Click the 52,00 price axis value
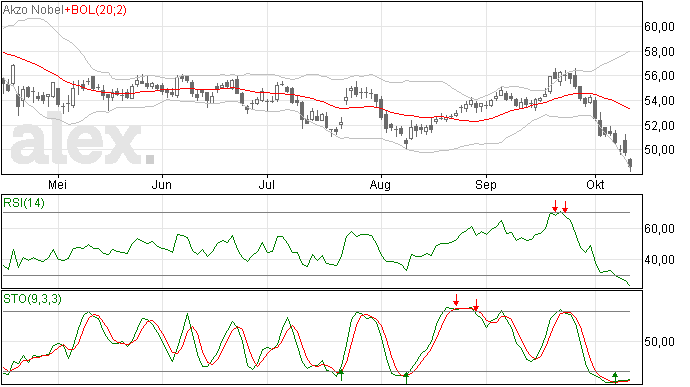This screenshot has width=690, height=387. pyautogui.click(x=659, y=126)
